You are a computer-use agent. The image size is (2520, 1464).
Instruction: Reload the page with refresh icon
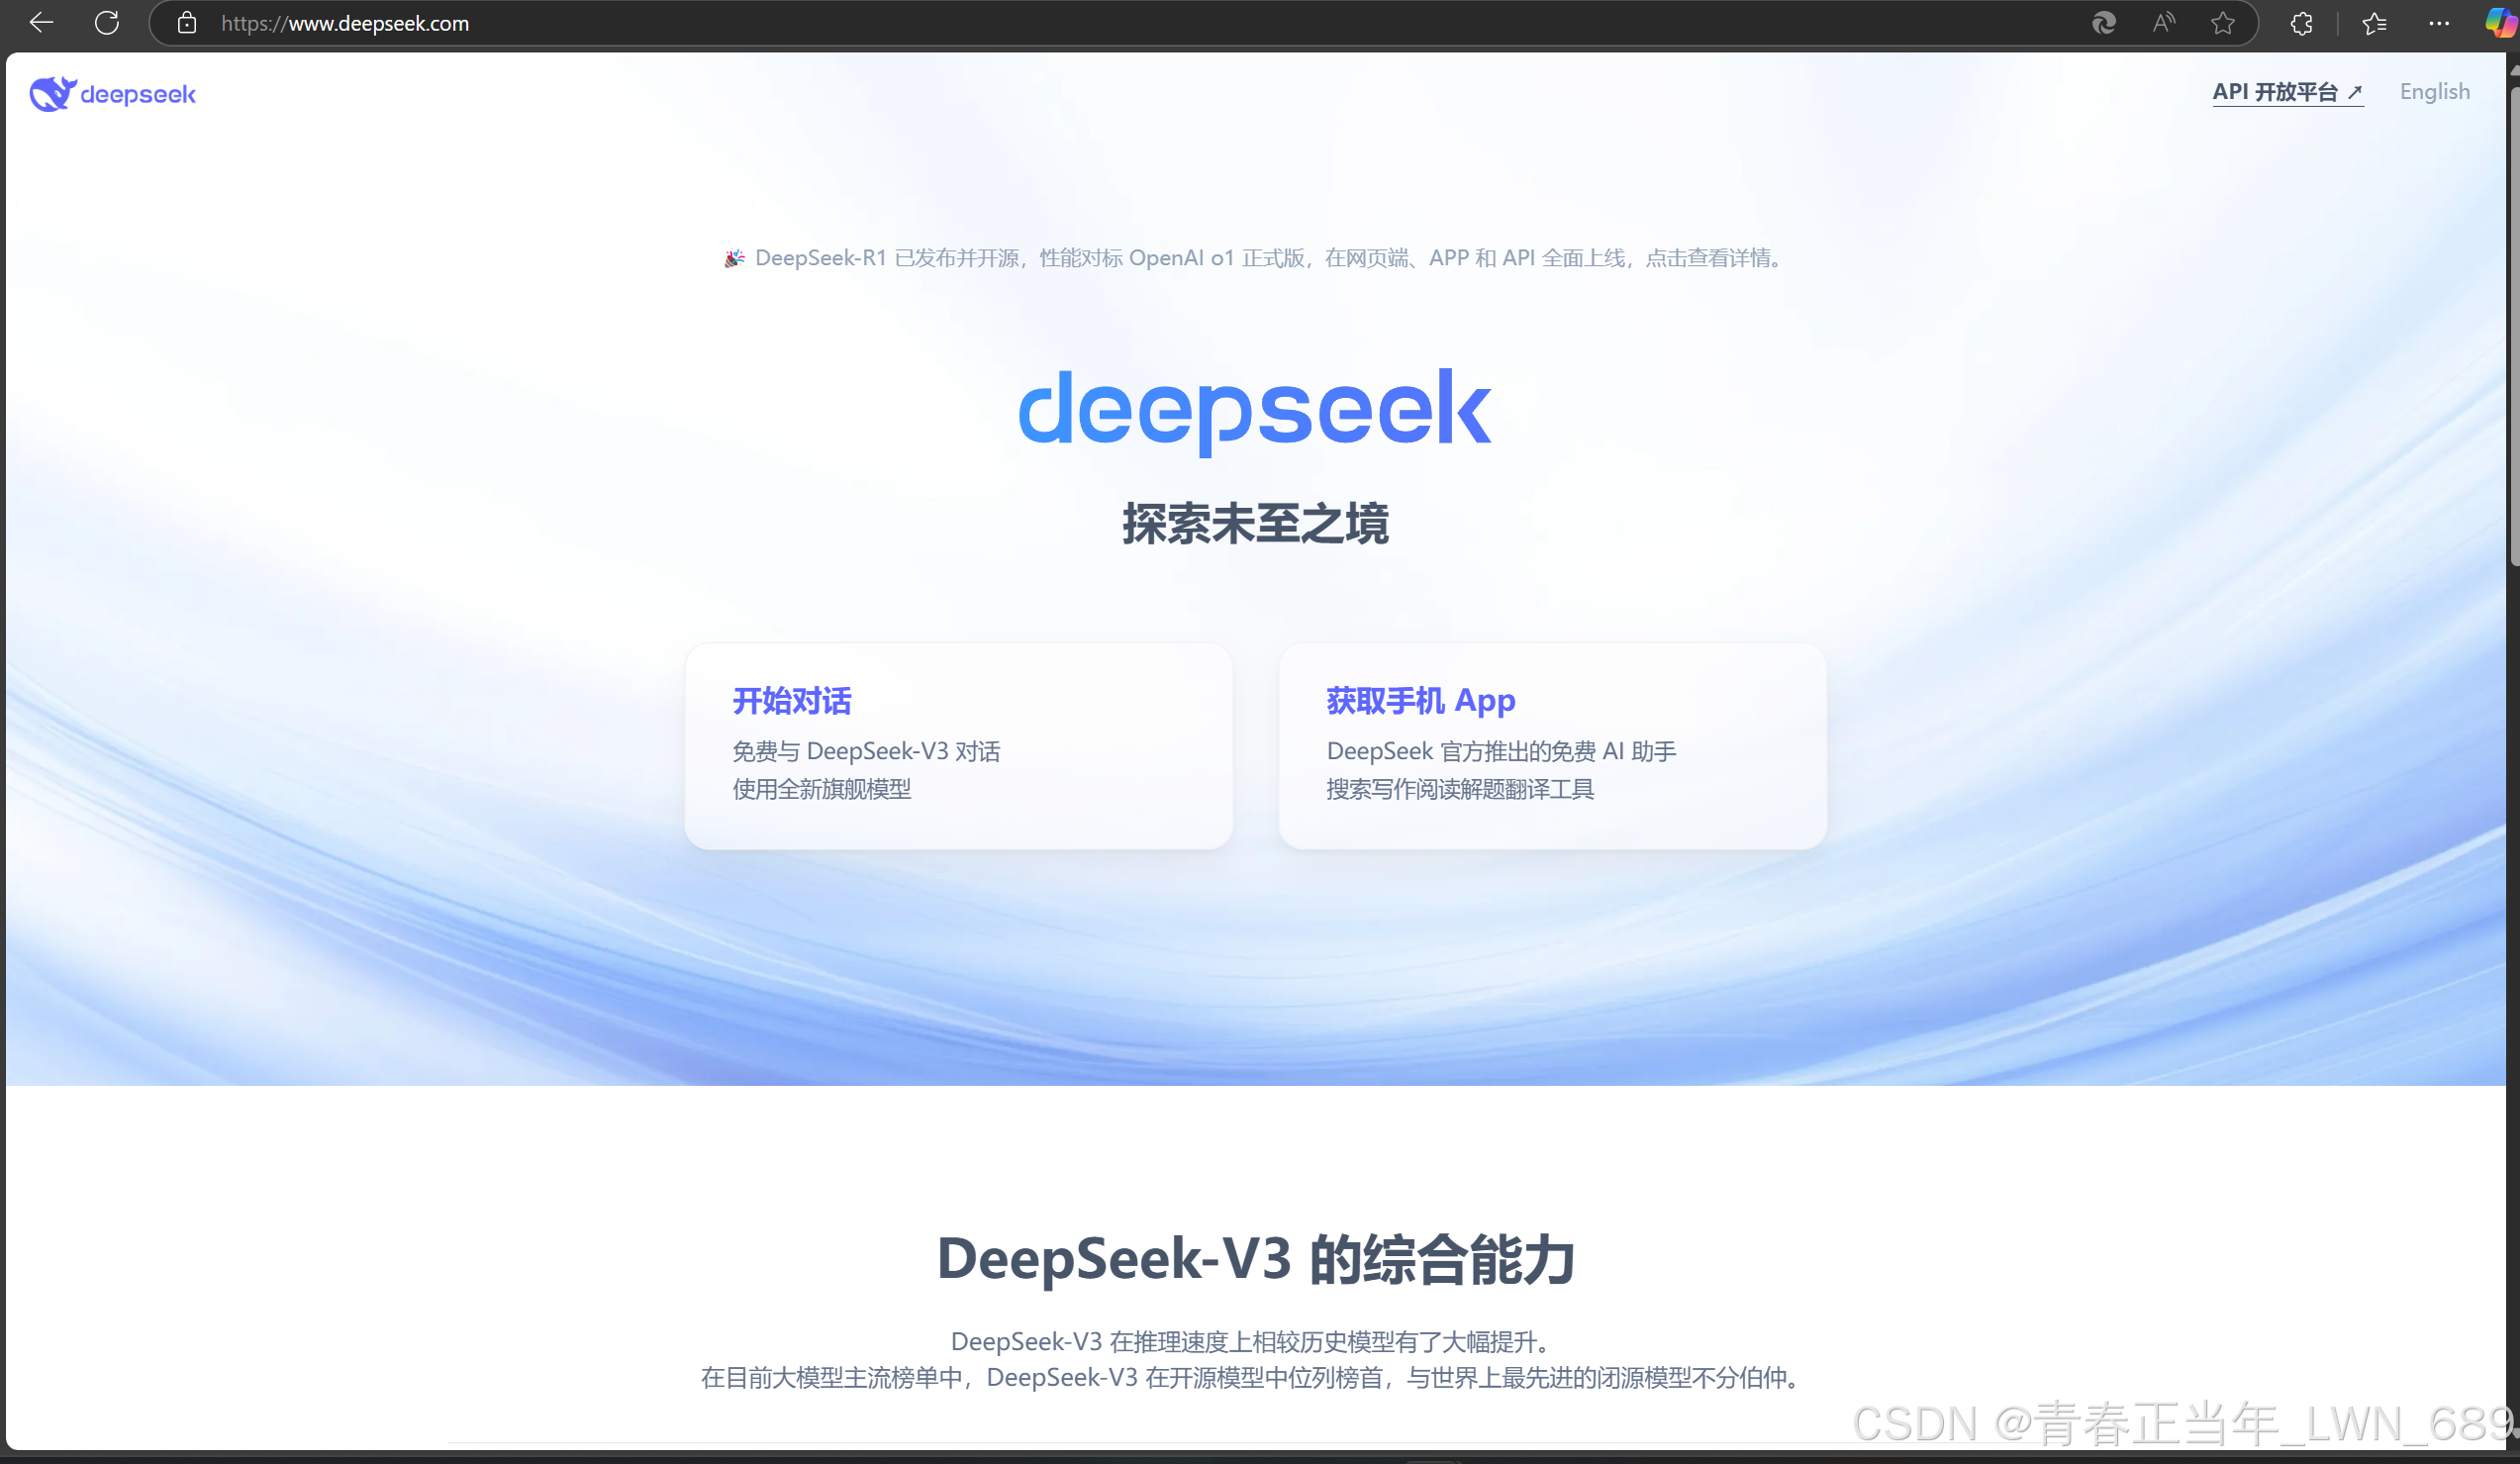[107, 23]
